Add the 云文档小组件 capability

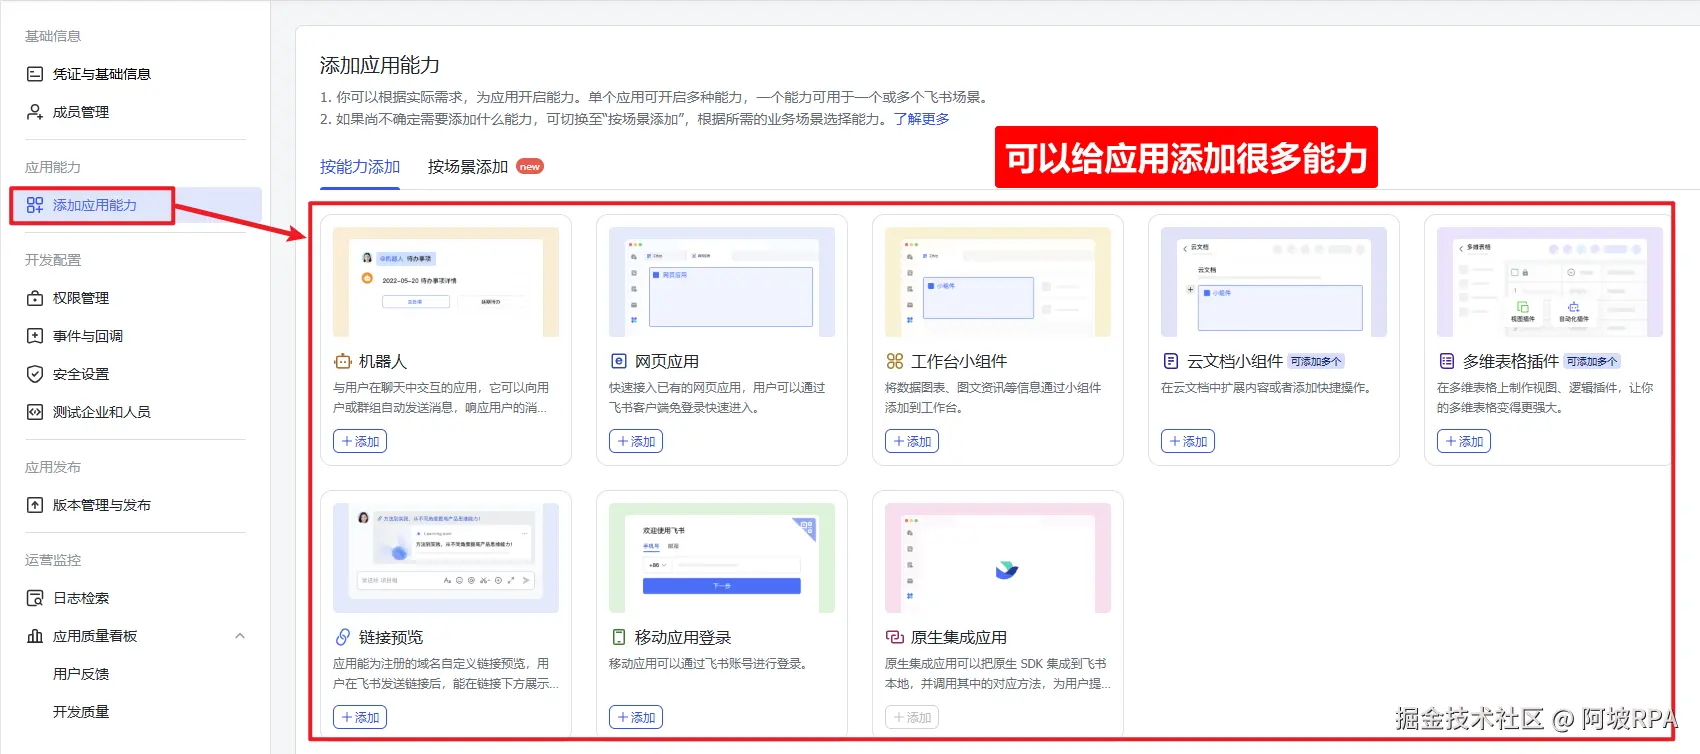[x=1188, y=441]
